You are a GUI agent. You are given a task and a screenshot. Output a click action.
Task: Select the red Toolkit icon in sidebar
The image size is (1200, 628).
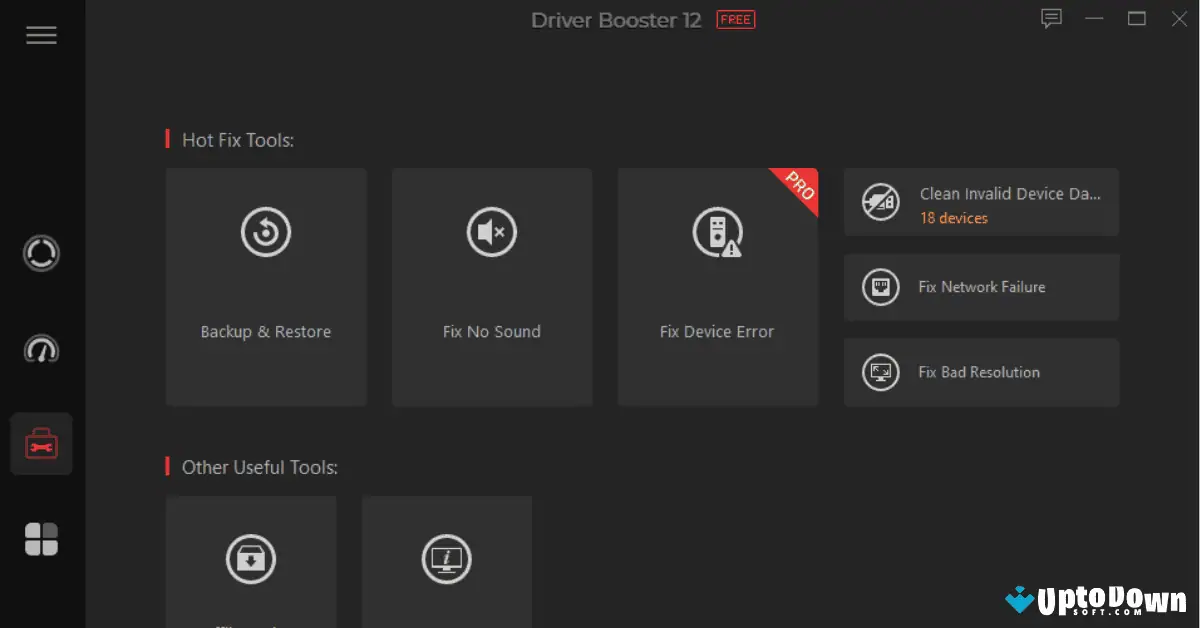(x=41, y=443)
